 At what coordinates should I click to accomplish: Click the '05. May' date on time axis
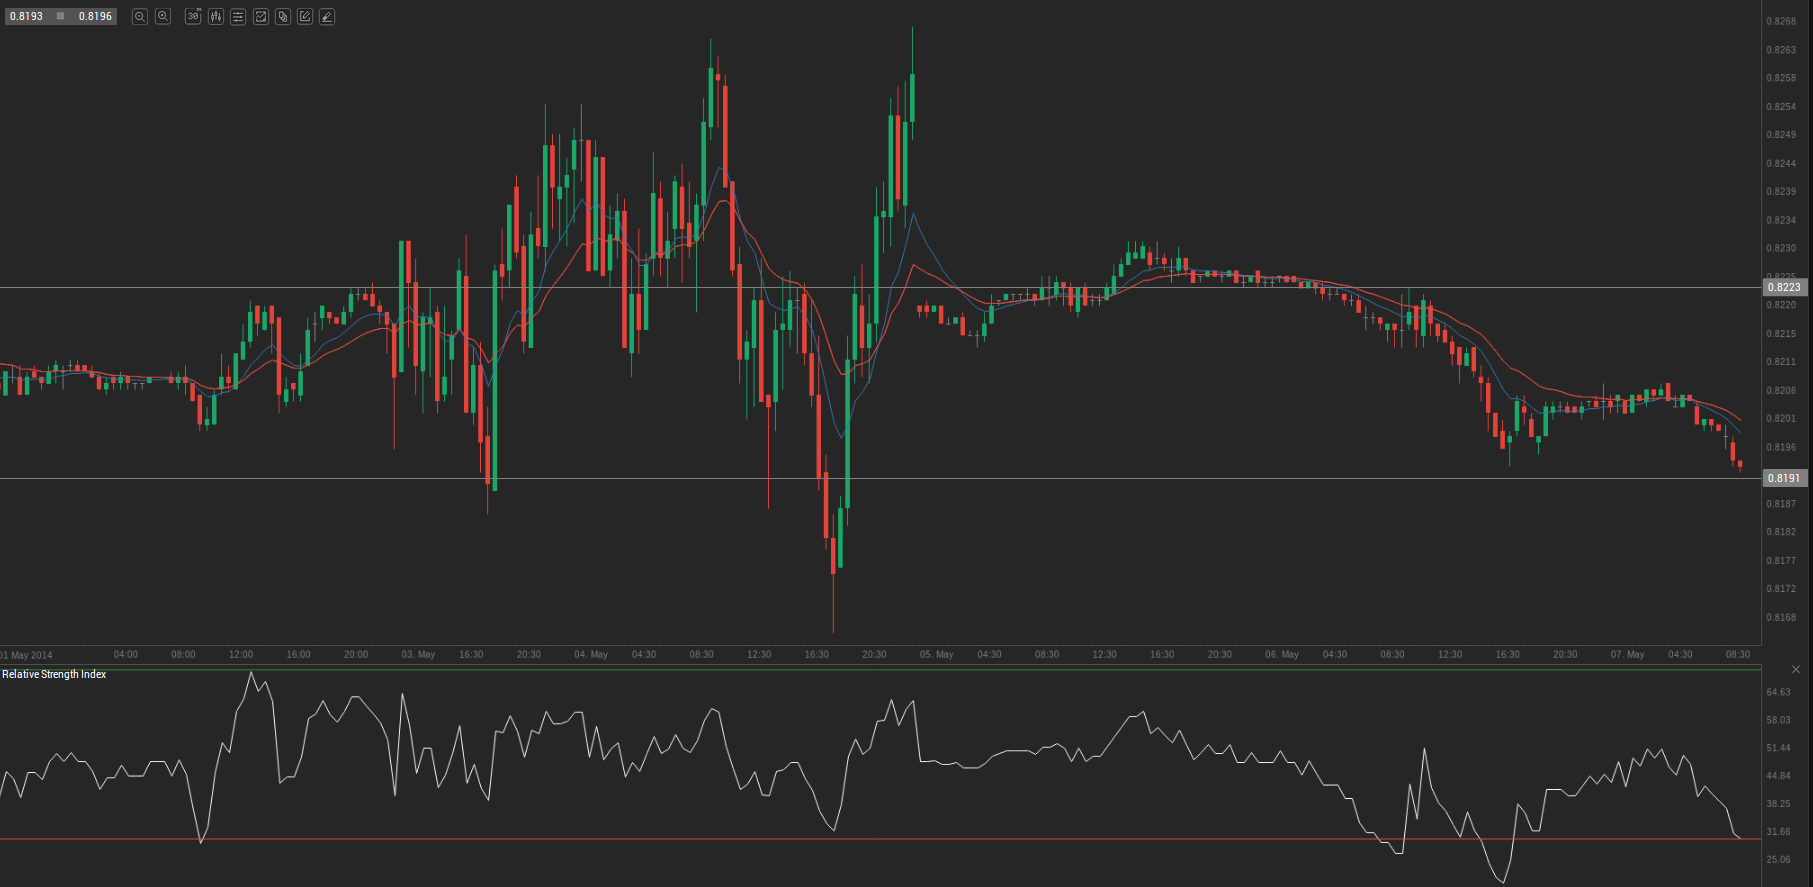(x=937, y=655)
